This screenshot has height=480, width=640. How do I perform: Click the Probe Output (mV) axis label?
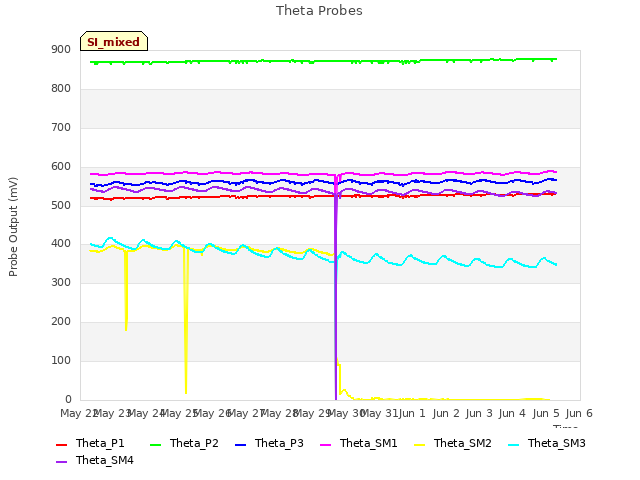13,227
